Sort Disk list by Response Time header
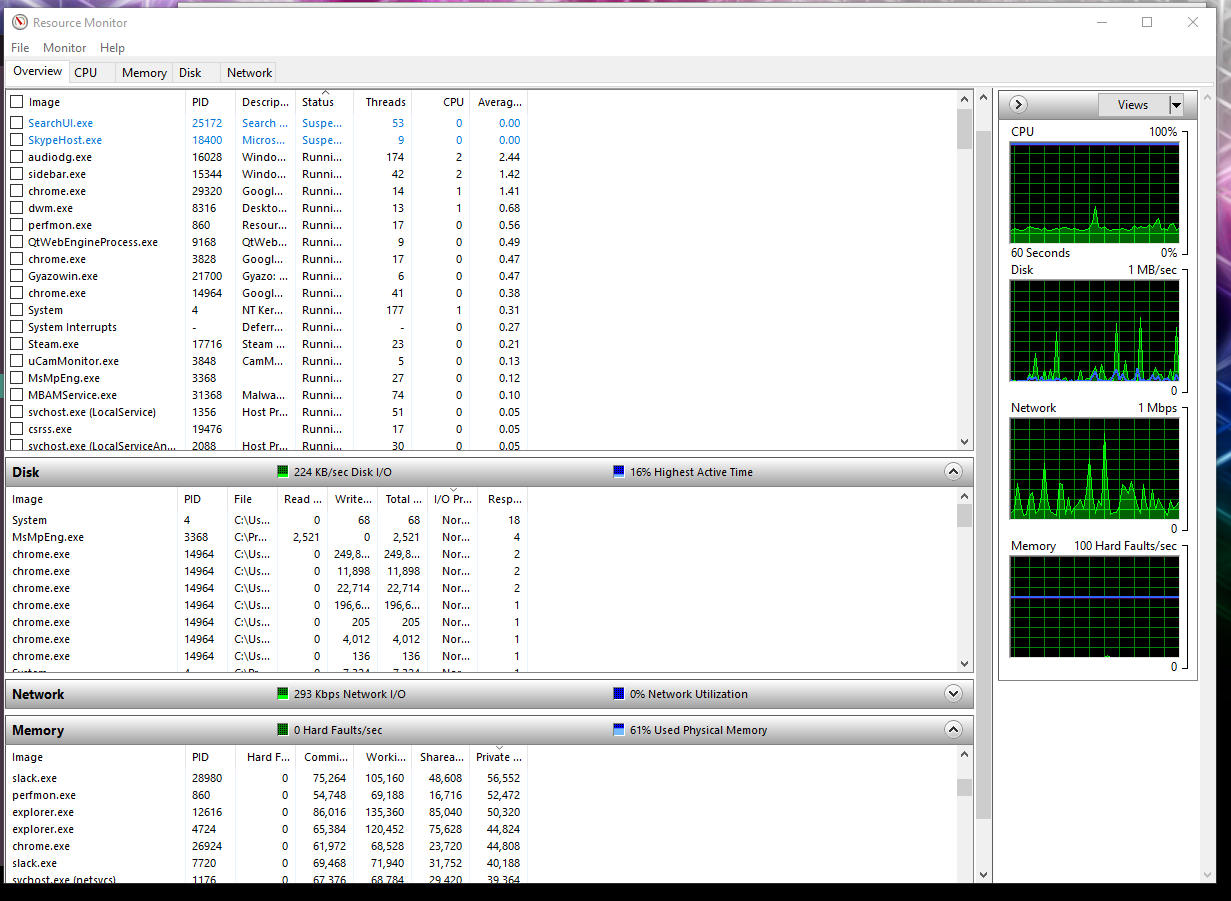The height and width of the screenshot is (901, 1231). pyautogui.click(x=503, y=499)
